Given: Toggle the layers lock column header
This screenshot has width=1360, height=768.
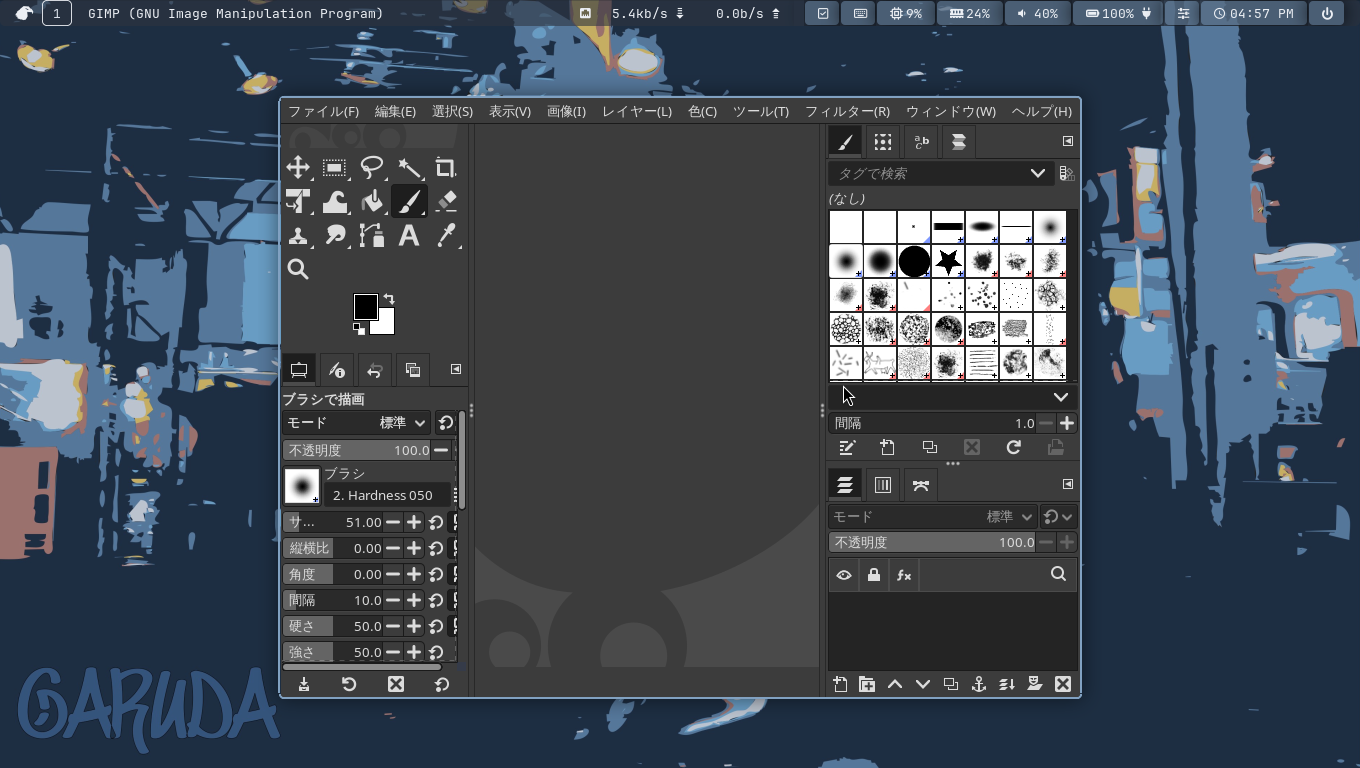Looking at the screenshot, I should pos(874,575).
